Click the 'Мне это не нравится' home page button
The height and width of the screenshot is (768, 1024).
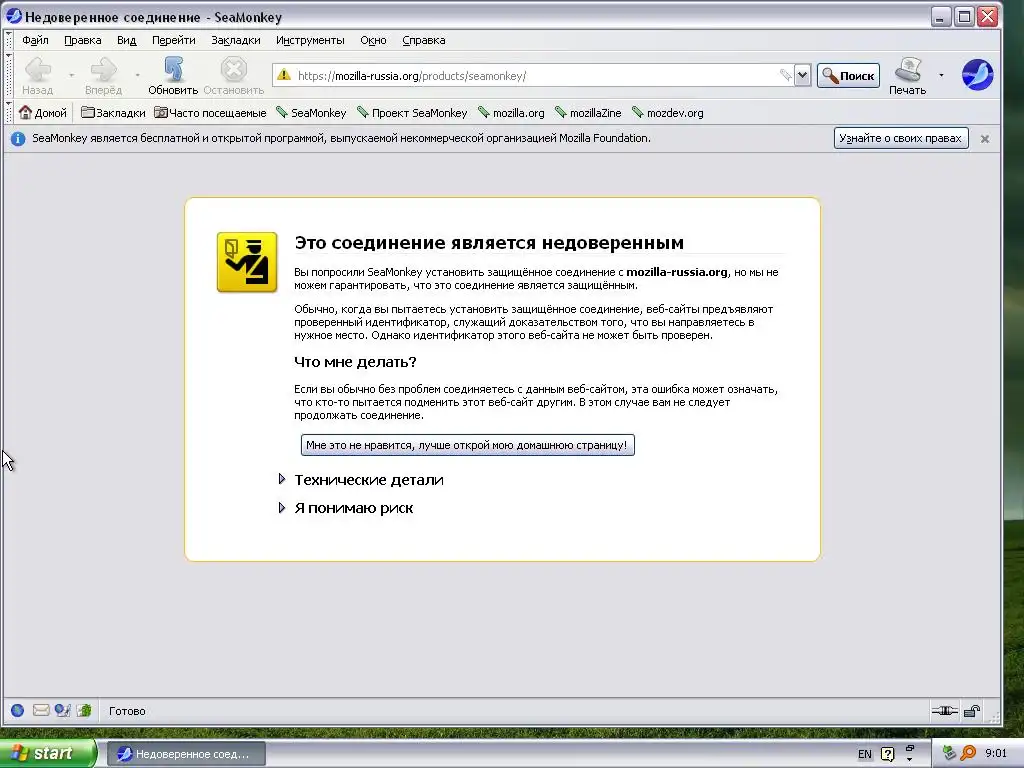coord(468,445)
